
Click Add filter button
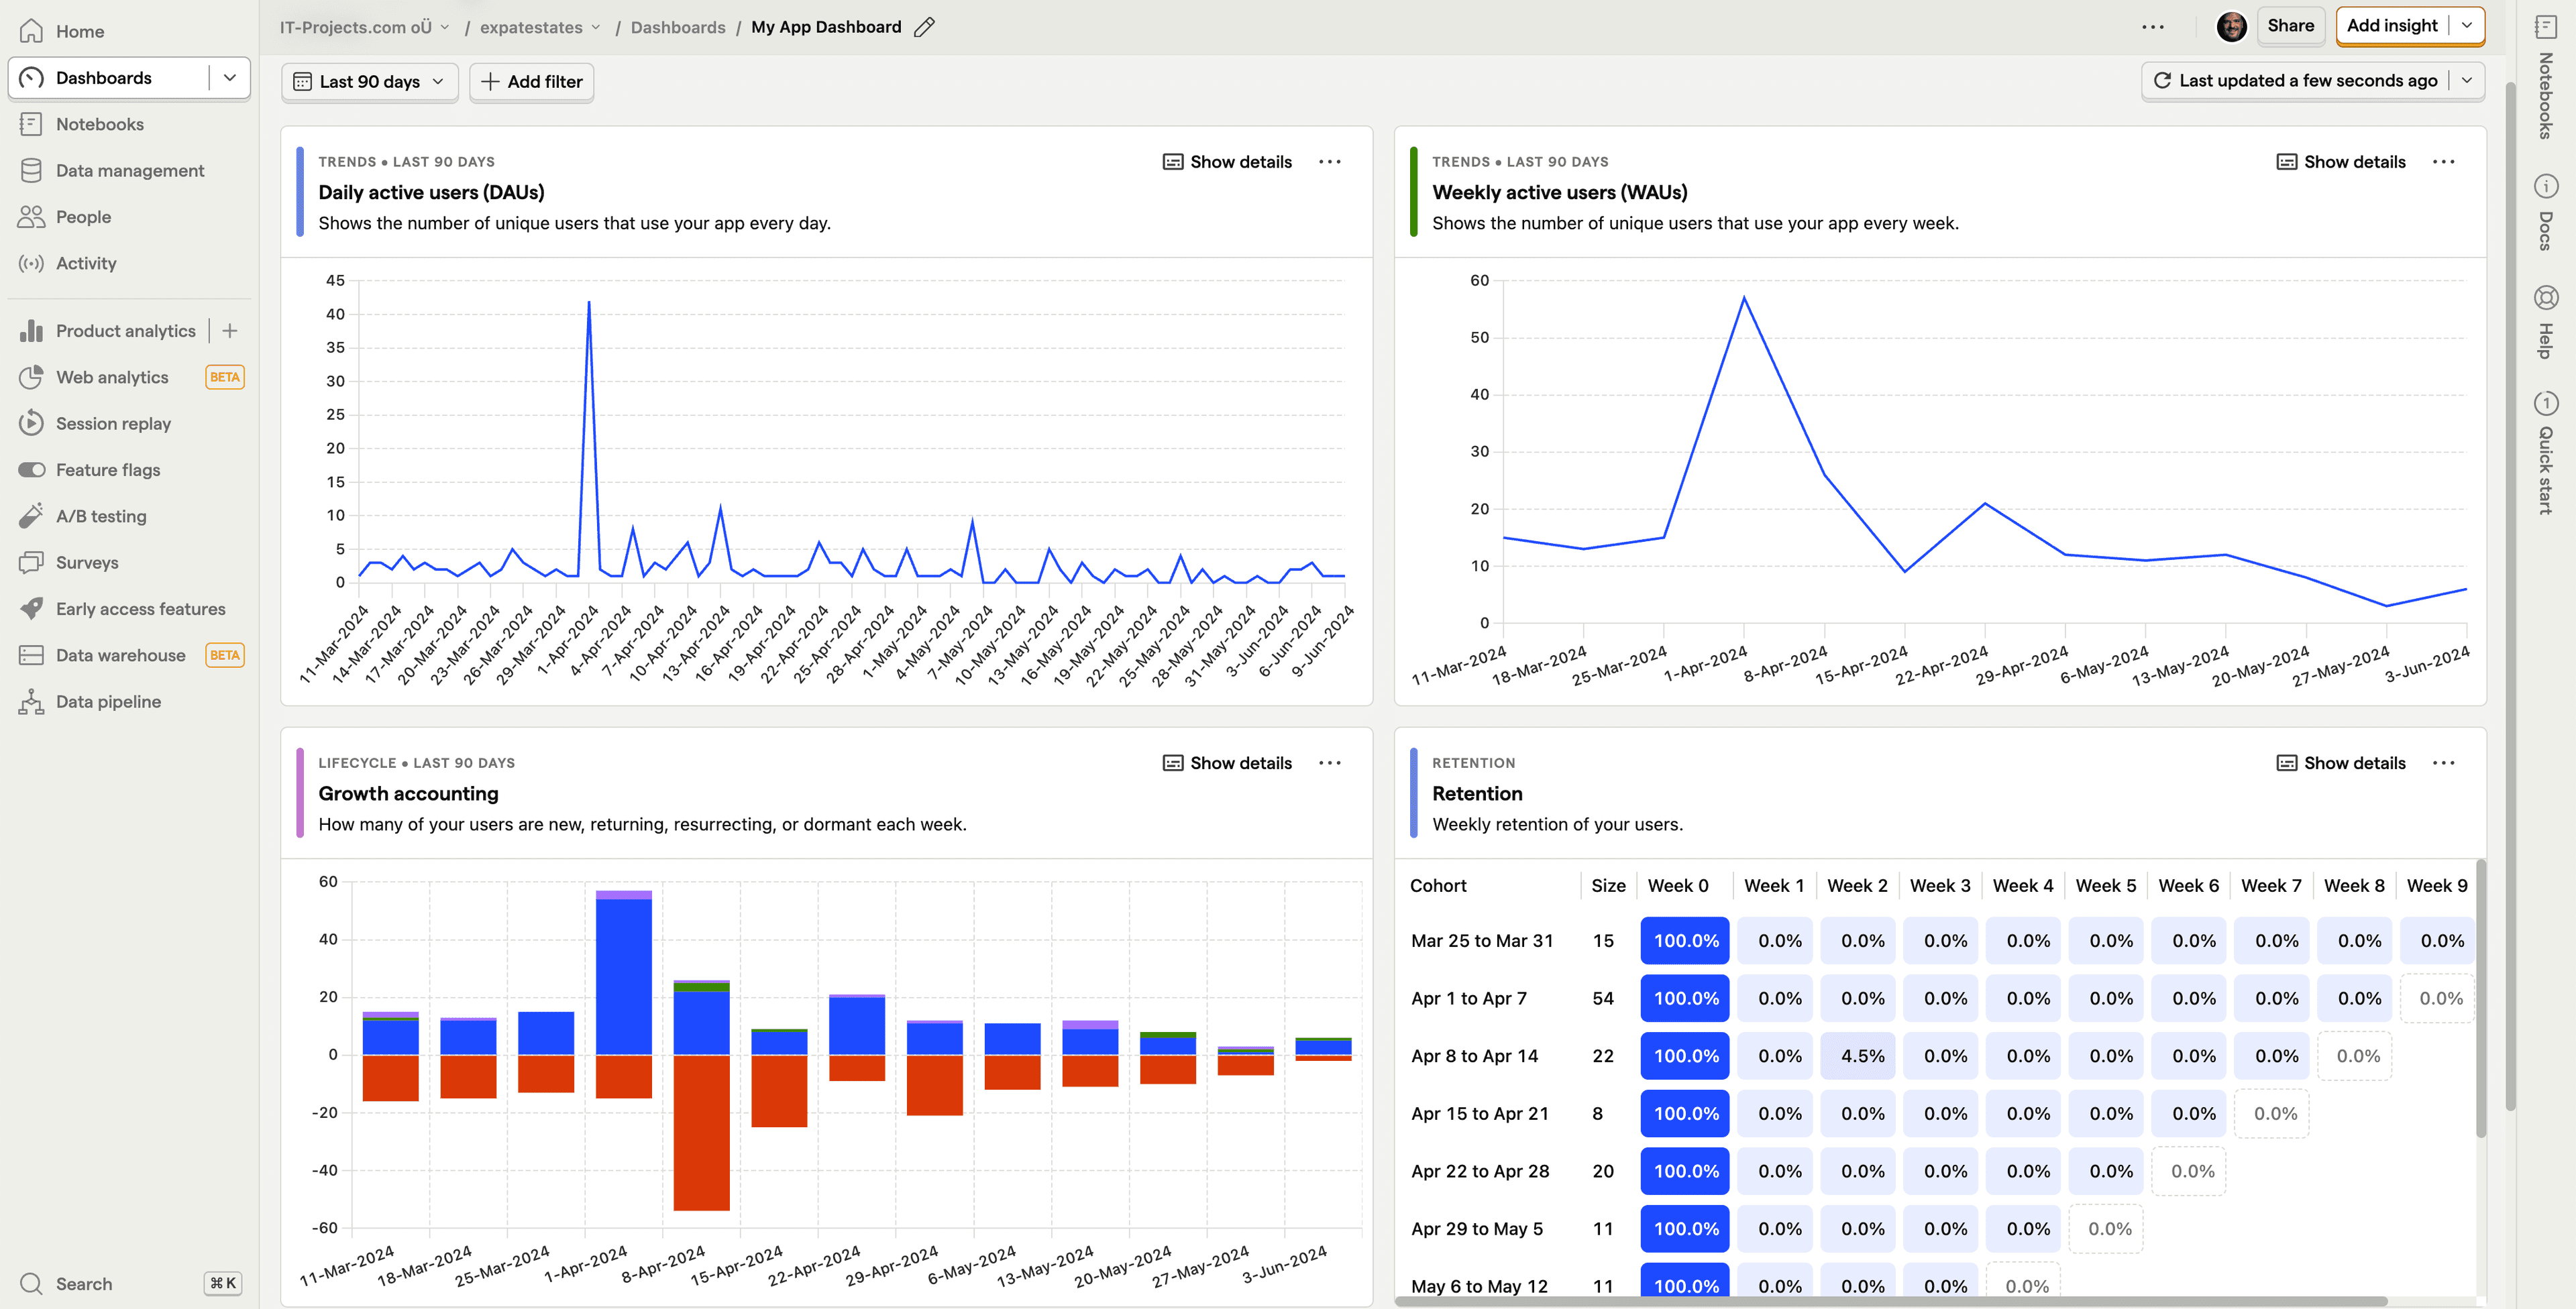coord(532,82)
